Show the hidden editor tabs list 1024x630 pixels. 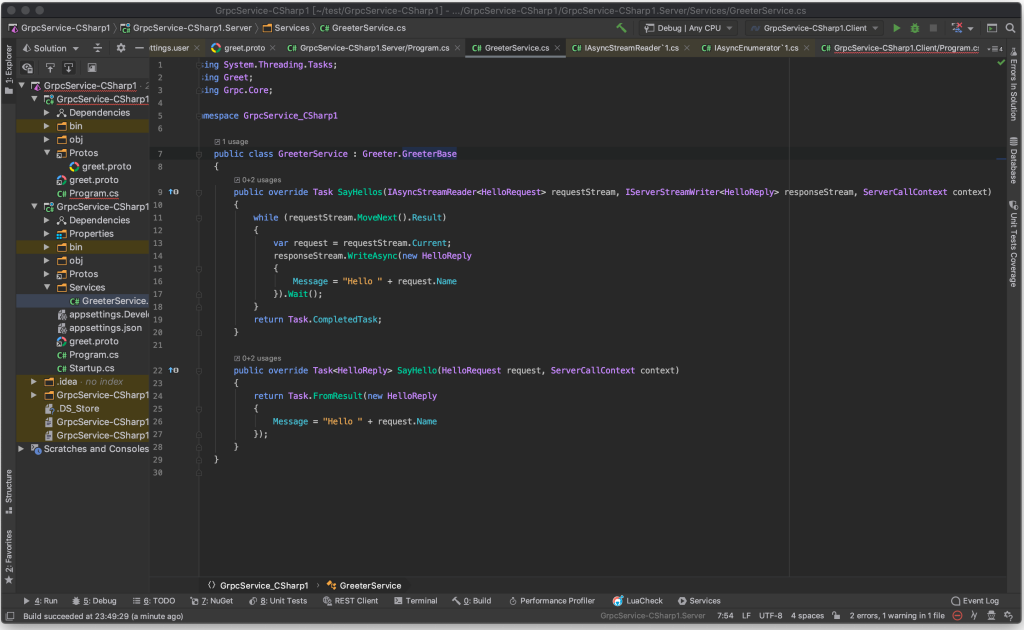click(995, 48)
